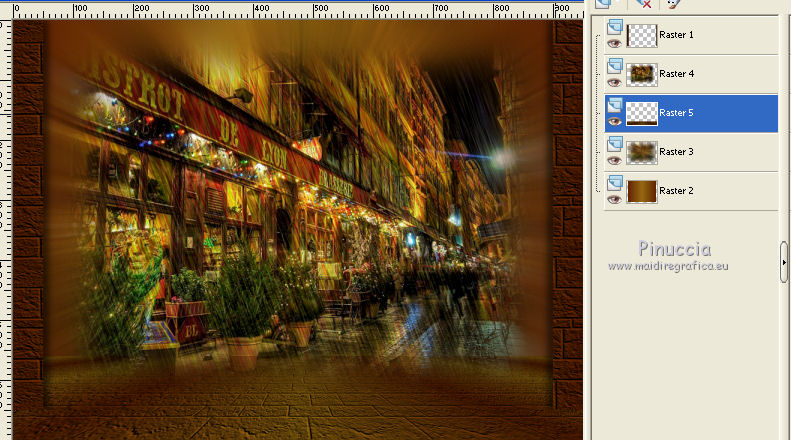Select the Raster 2 layer name
Screen dimensions: 791x440
point(677,191)
